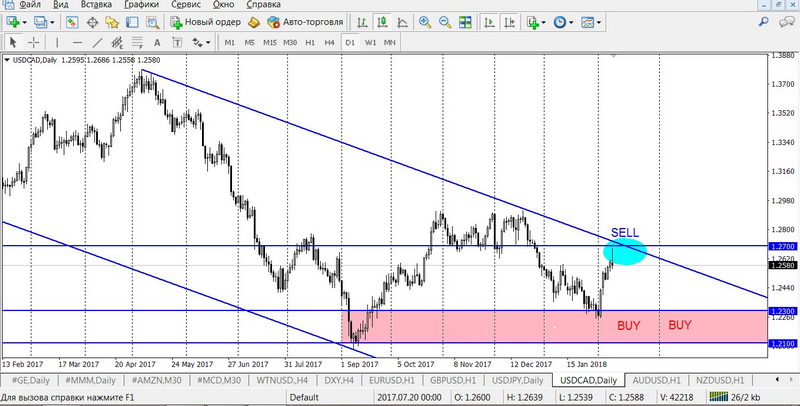The image size is (800, 406).
Task: Click the Tile Windows icon
Action: [x=463, y=22]
